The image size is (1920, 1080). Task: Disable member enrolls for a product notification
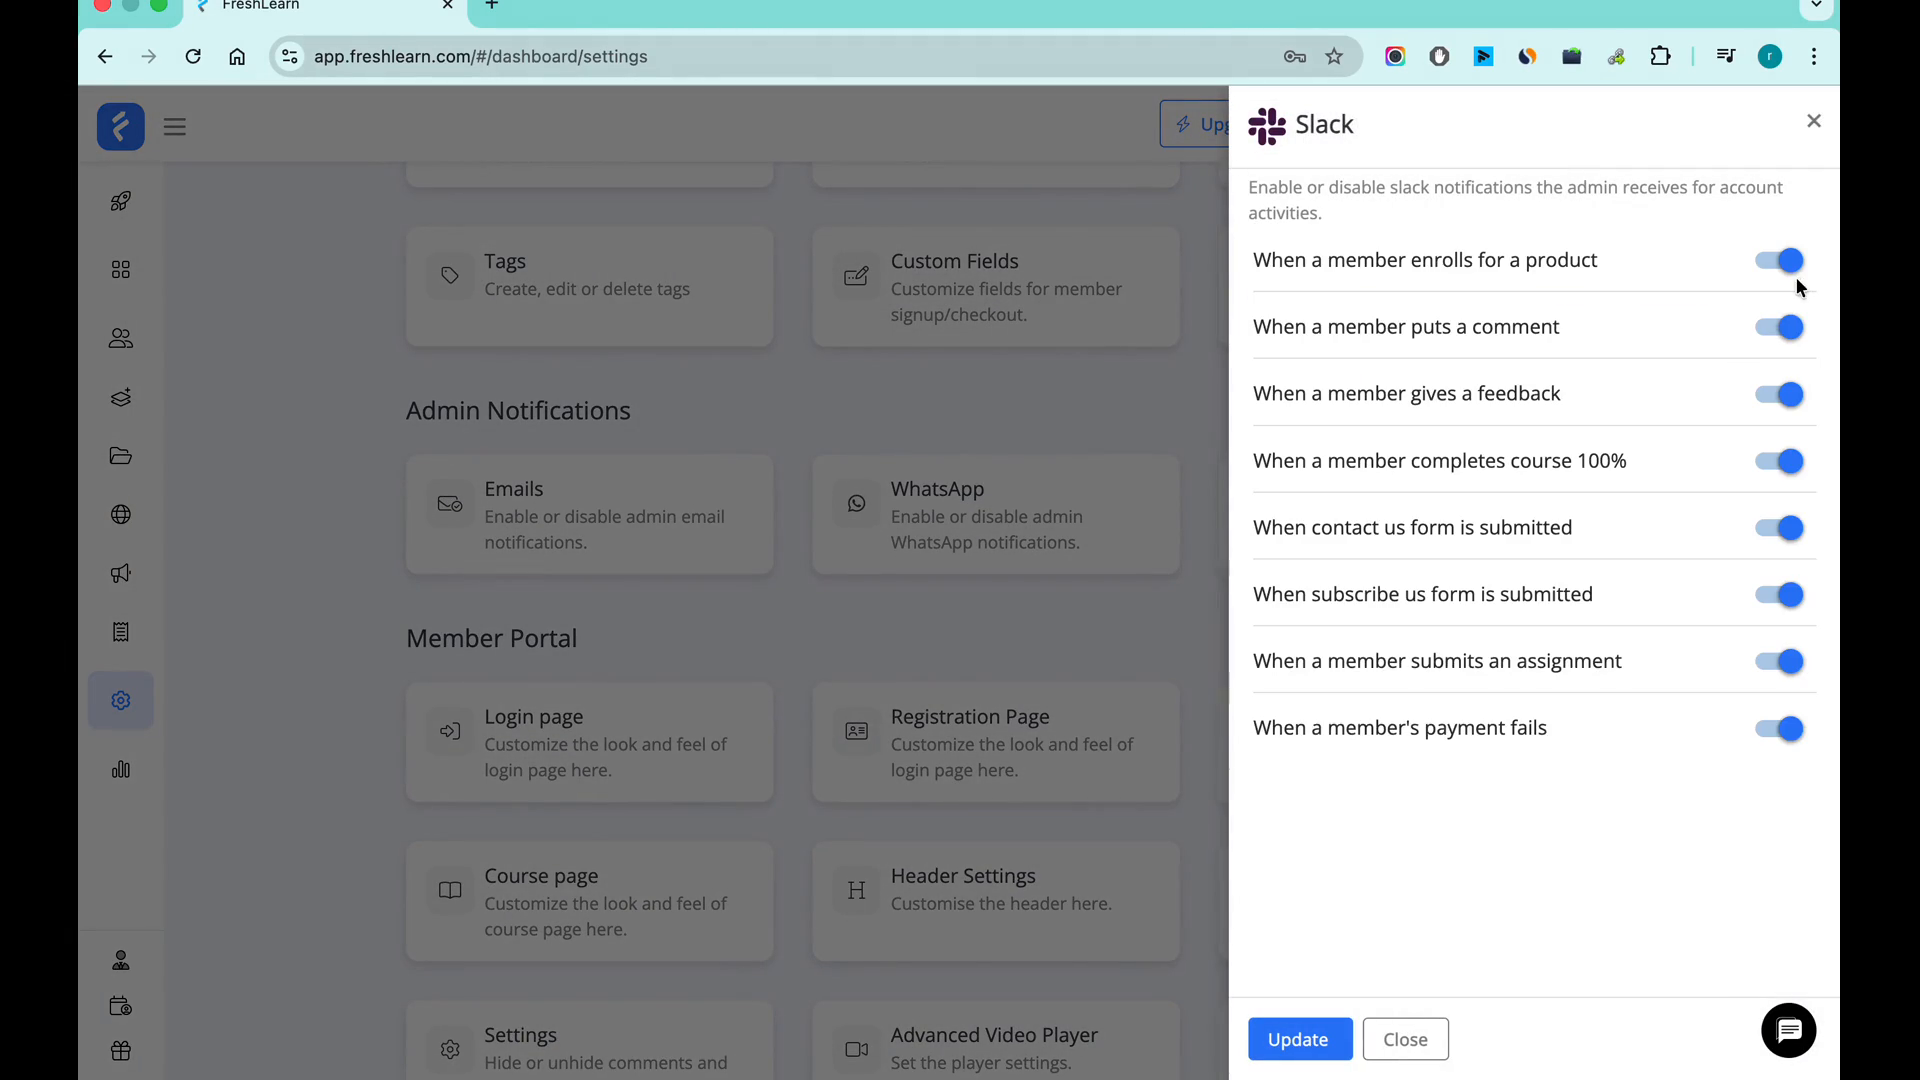(1779, 260)
